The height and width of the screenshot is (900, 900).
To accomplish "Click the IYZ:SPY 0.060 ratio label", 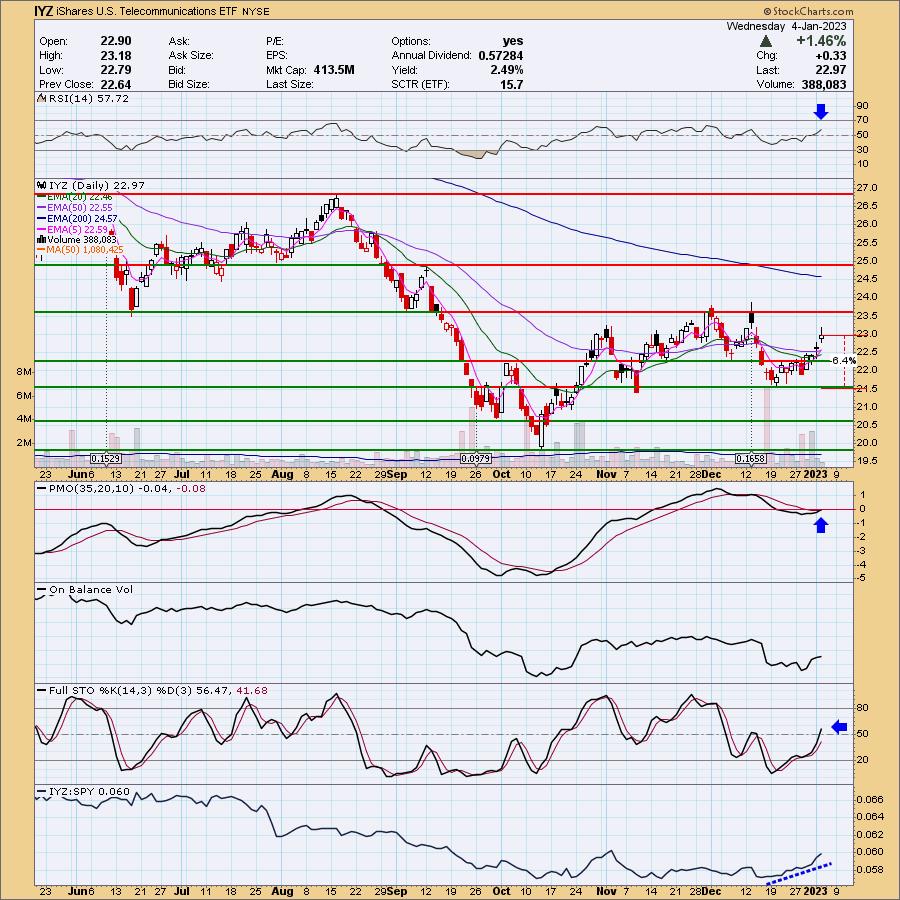I will coord(89,792).
